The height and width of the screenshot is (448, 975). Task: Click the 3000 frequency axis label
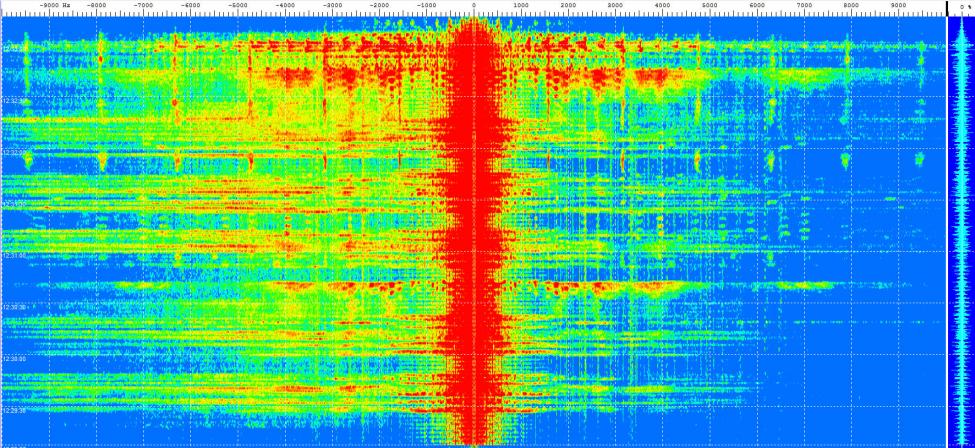click(x=616, y=4)
